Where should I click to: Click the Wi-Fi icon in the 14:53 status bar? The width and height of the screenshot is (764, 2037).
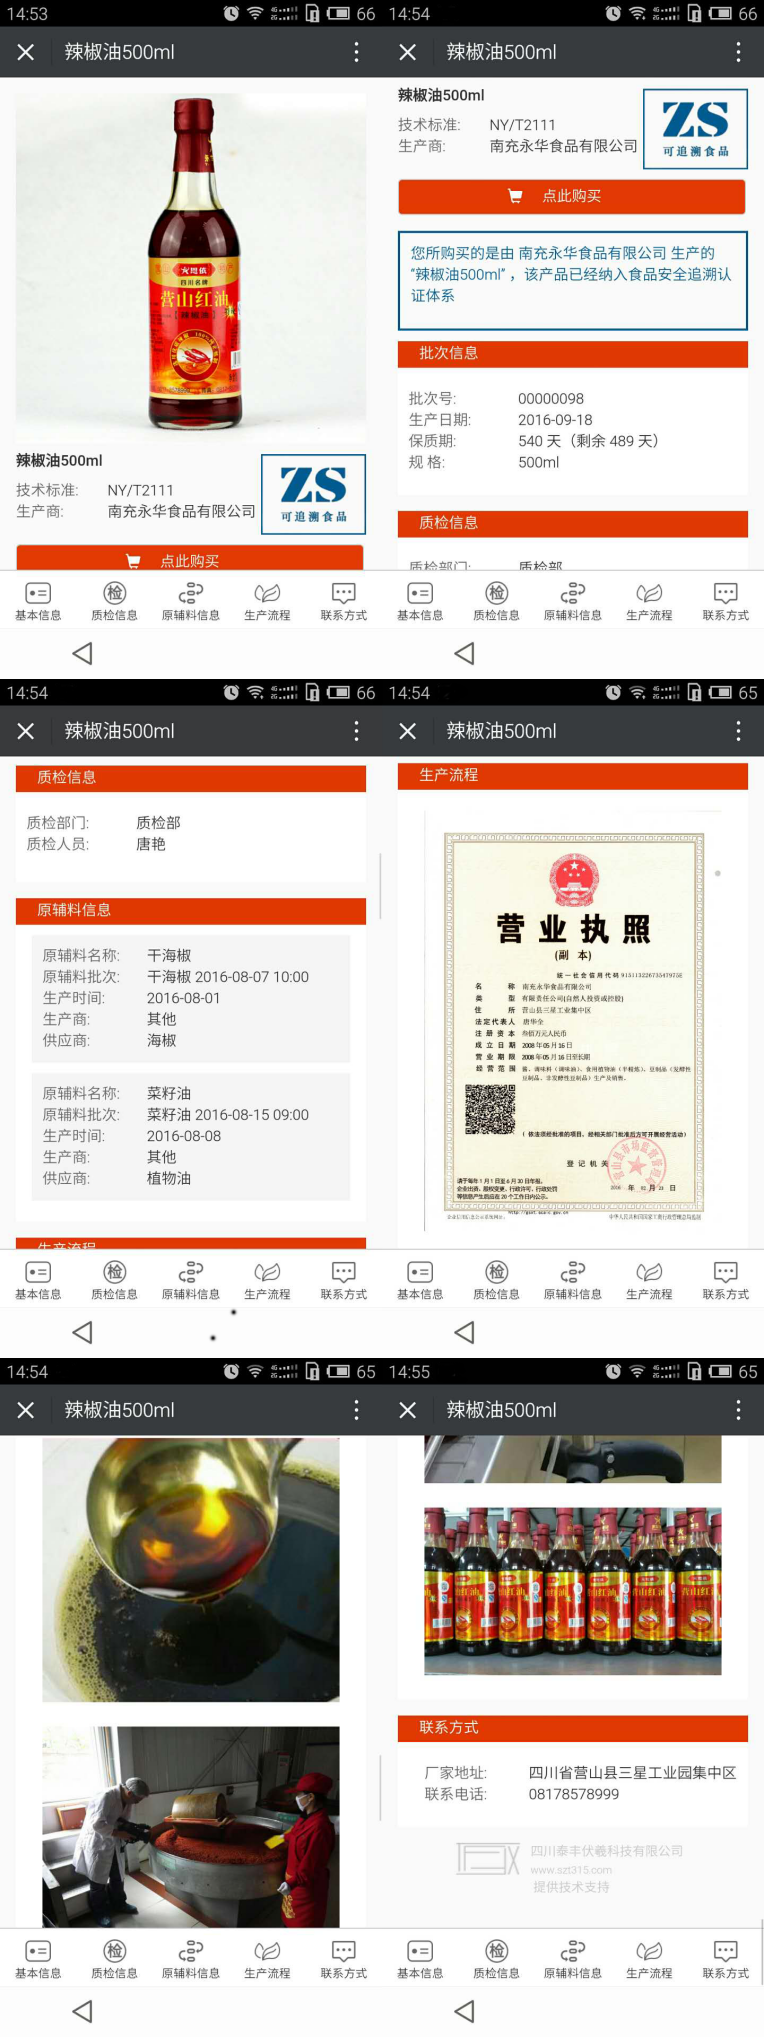pyautogui.click(x=255, y=14)
